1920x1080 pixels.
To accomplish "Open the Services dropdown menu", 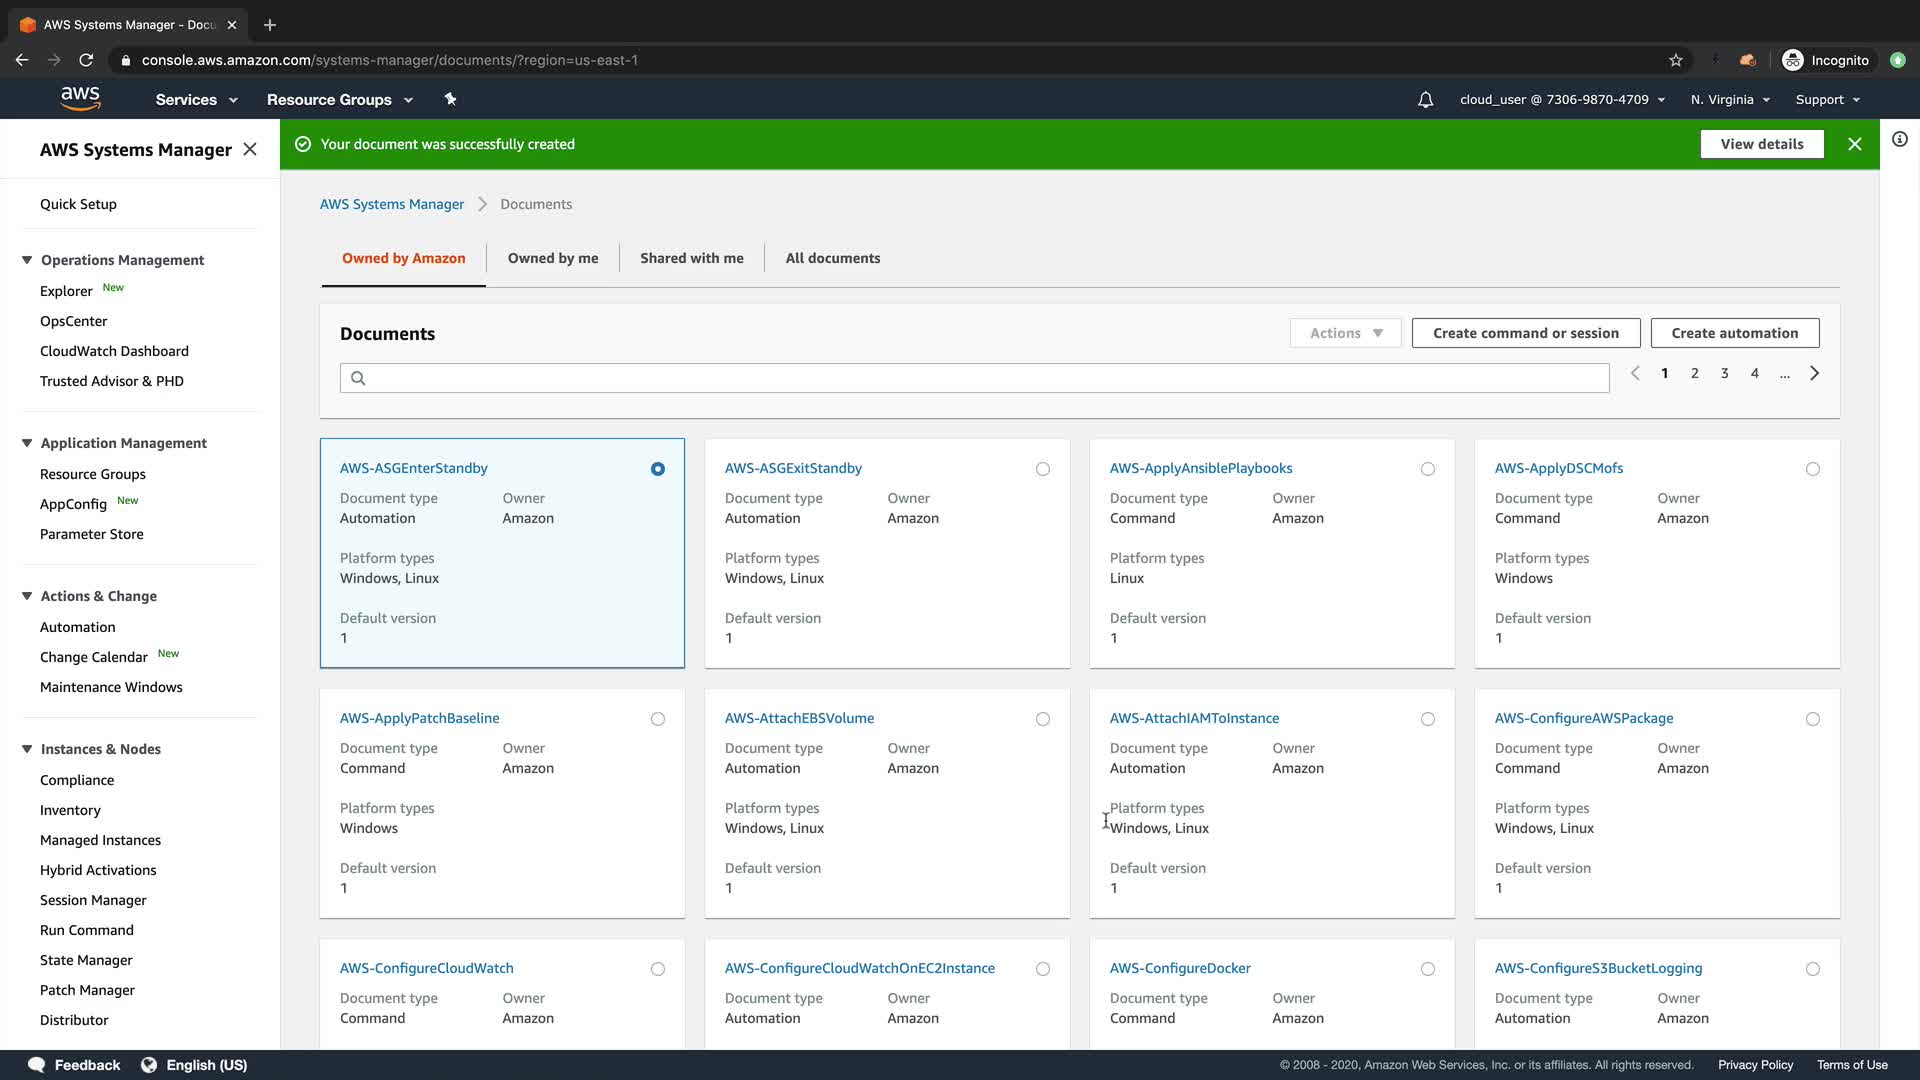I will (196, 100).
